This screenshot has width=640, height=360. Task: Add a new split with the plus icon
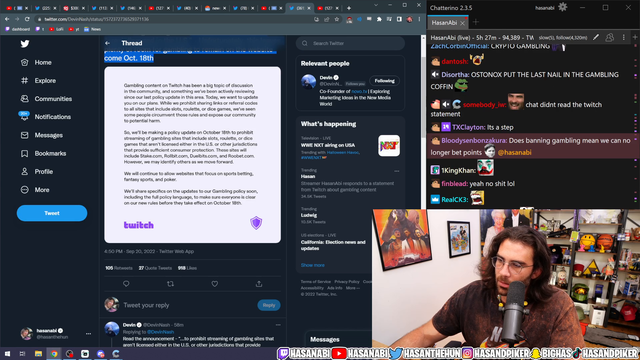point(635,37)
